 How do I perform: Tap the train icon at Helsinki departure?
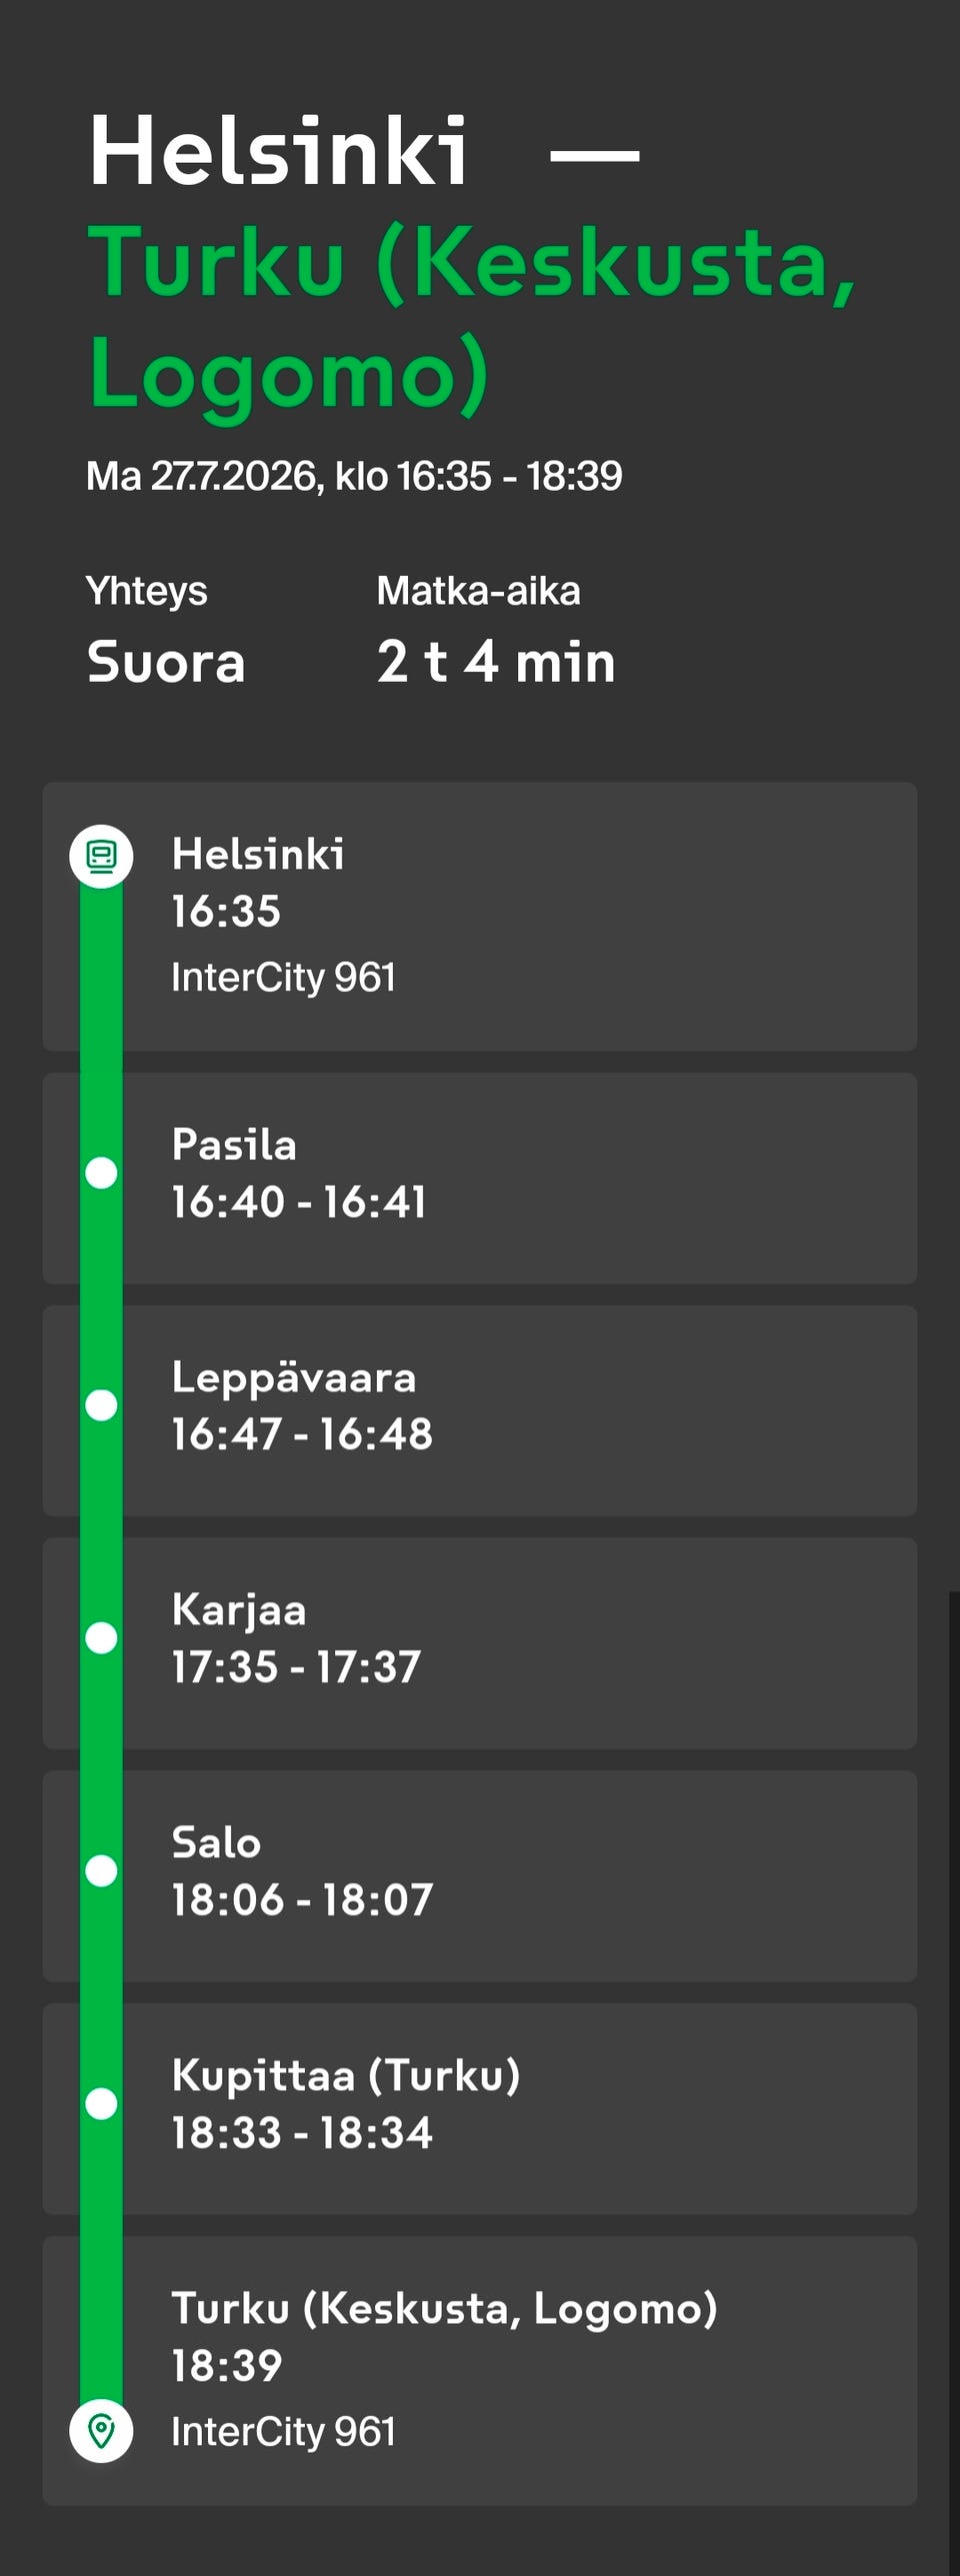pyautogui.click(x=101, y=856)
